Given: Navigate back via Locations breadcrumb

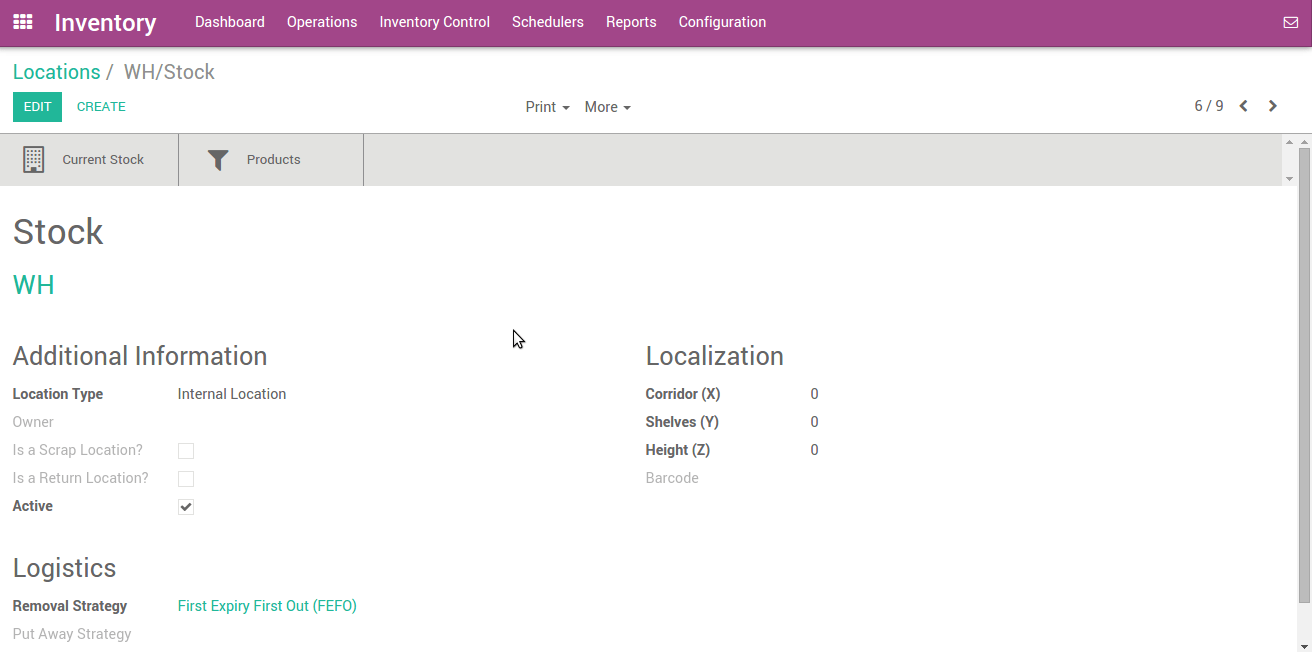Looking at the screenshot, I should click(x=56, y=71).
